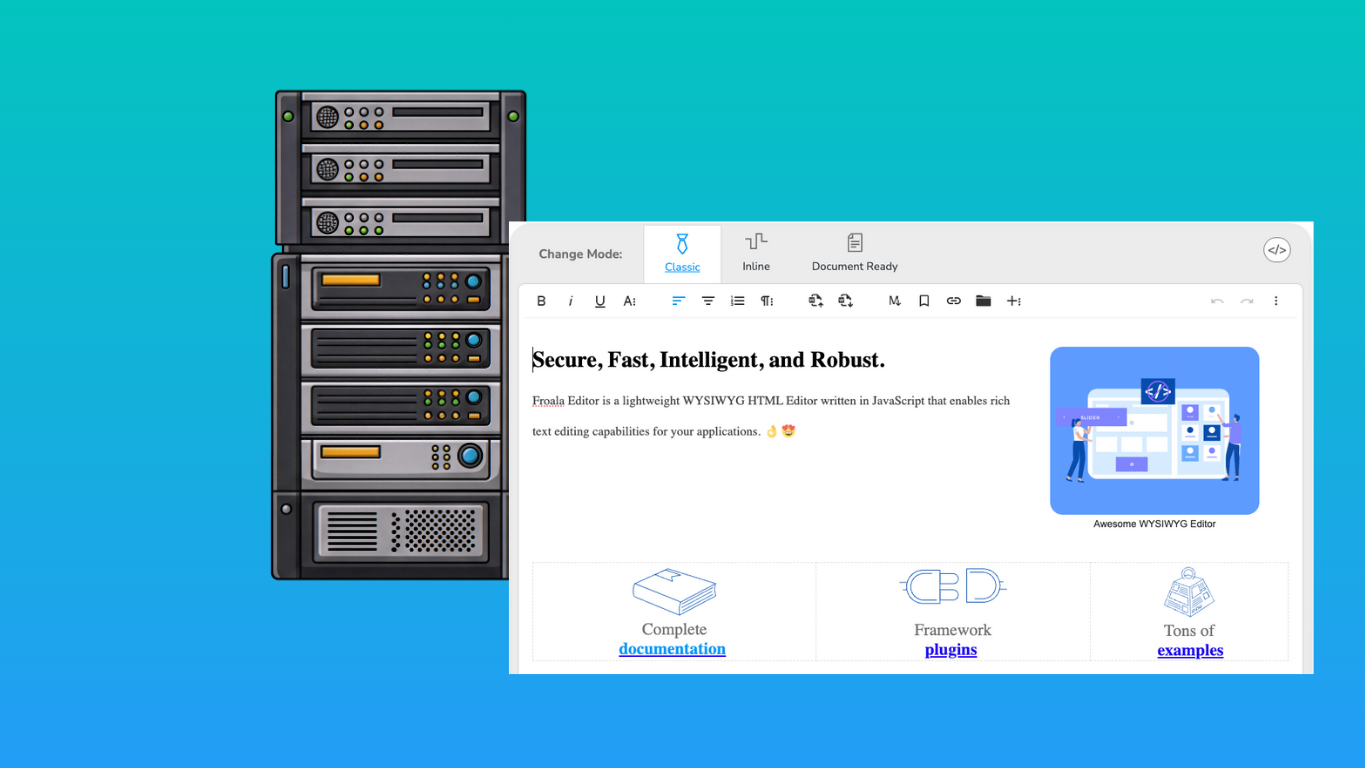Apply left text alignment
The height and width of the screenshot is (768, 1365).
[678, 301]
